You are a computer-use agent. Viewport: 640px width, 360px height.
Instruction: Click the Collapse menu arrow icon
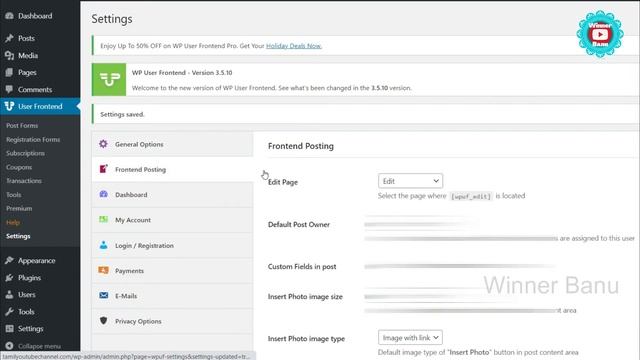point(9,346)
